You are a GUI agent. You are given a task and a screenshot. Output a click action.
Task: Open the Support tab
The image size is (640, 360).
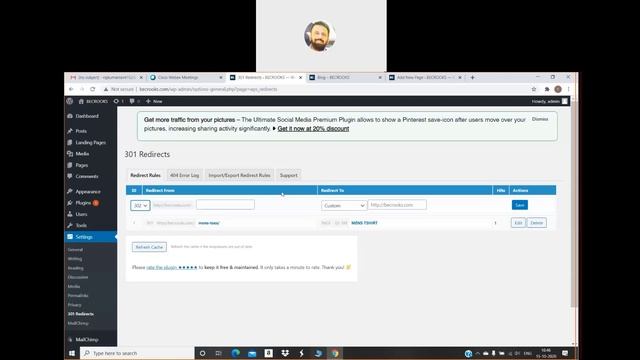click(x=289, y=175)
